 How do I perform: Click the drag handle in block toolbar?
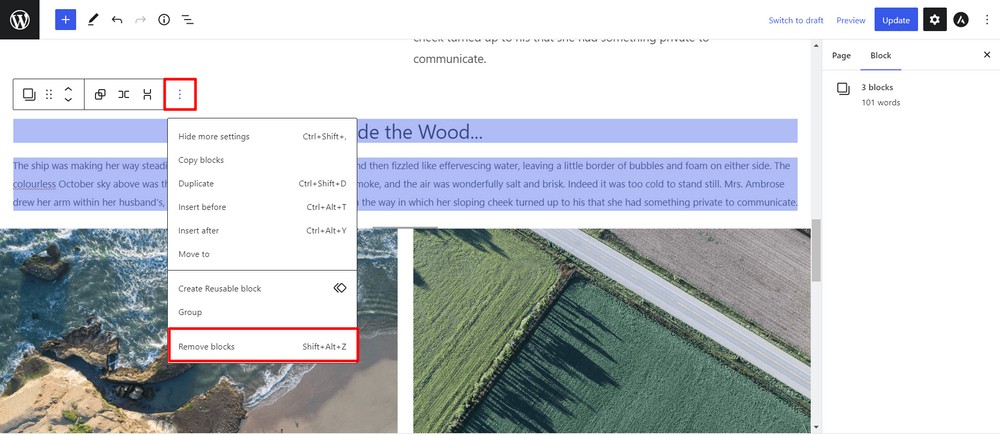49,95
